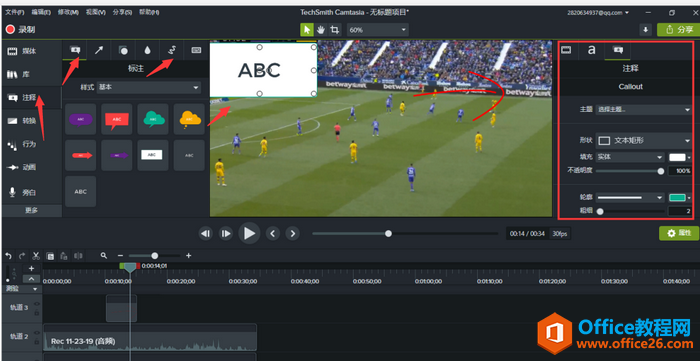The image size is (700, 361).
Task: Redo the last timeline action
Action: coord(22,256)
